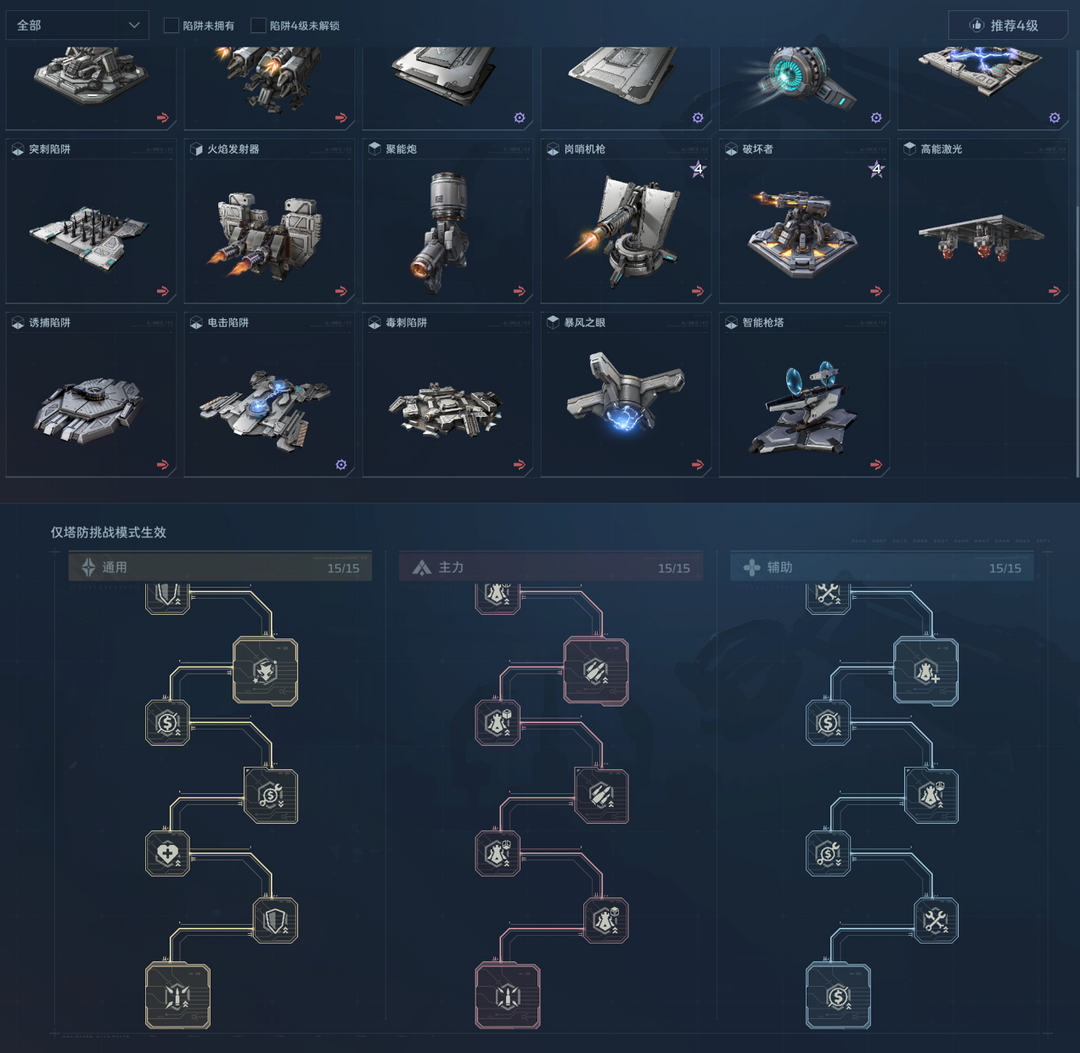Click the 推荐4级 button
Screen dimensions: 1080x1053
pyautogui.click(x=1008, y=25)
